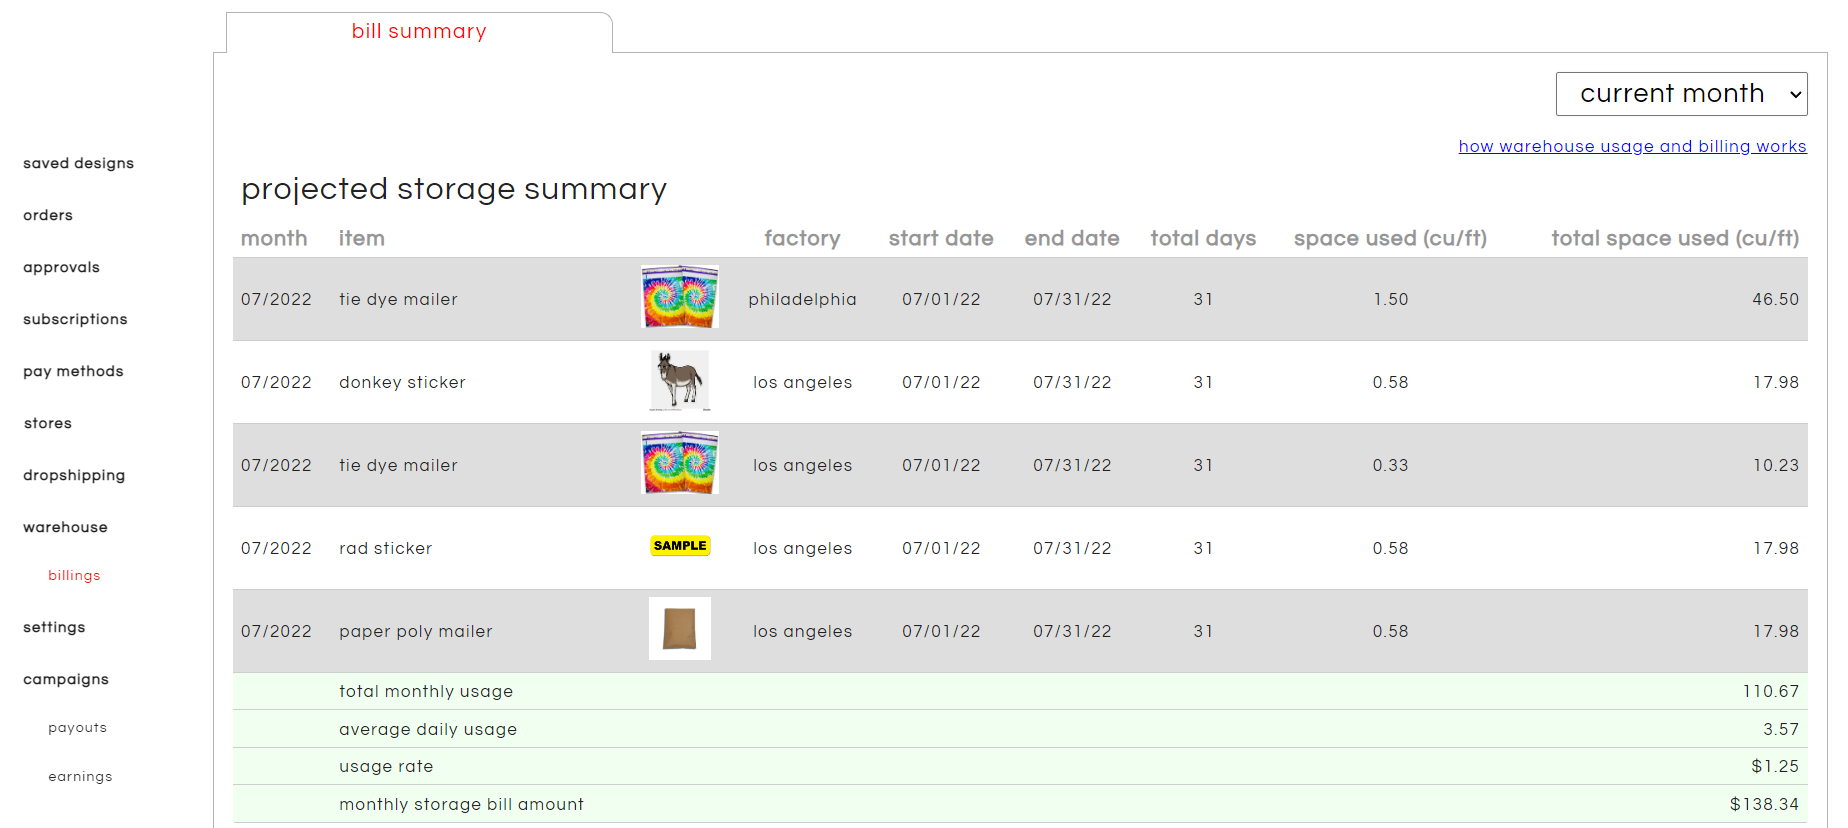Click the factory column header
1848x828 pixels.
click(802, 238)
